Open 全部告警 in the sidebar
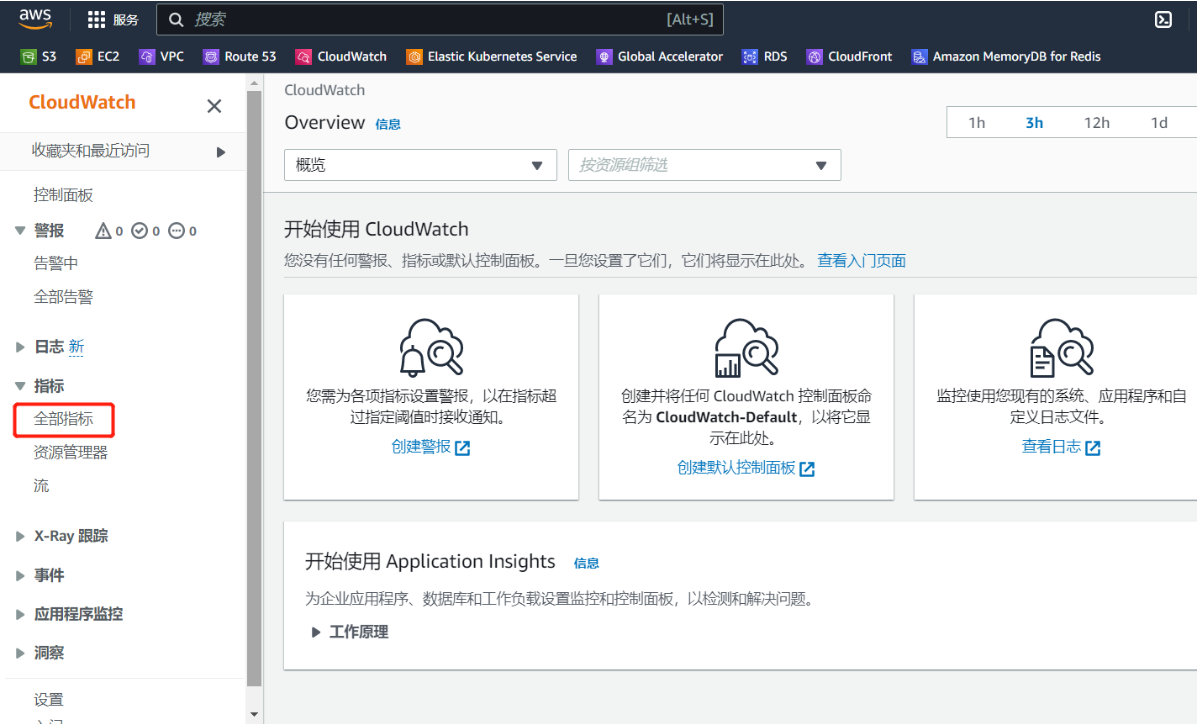The width and height of the screenshot is (1199, 724). click(x=63, y=297)
